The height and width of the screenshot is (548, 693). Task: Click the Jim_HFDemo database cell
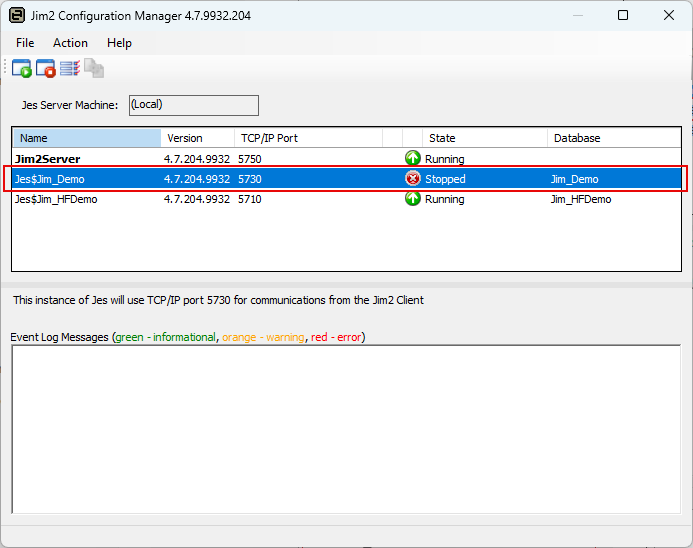click(x=581, y=199)
